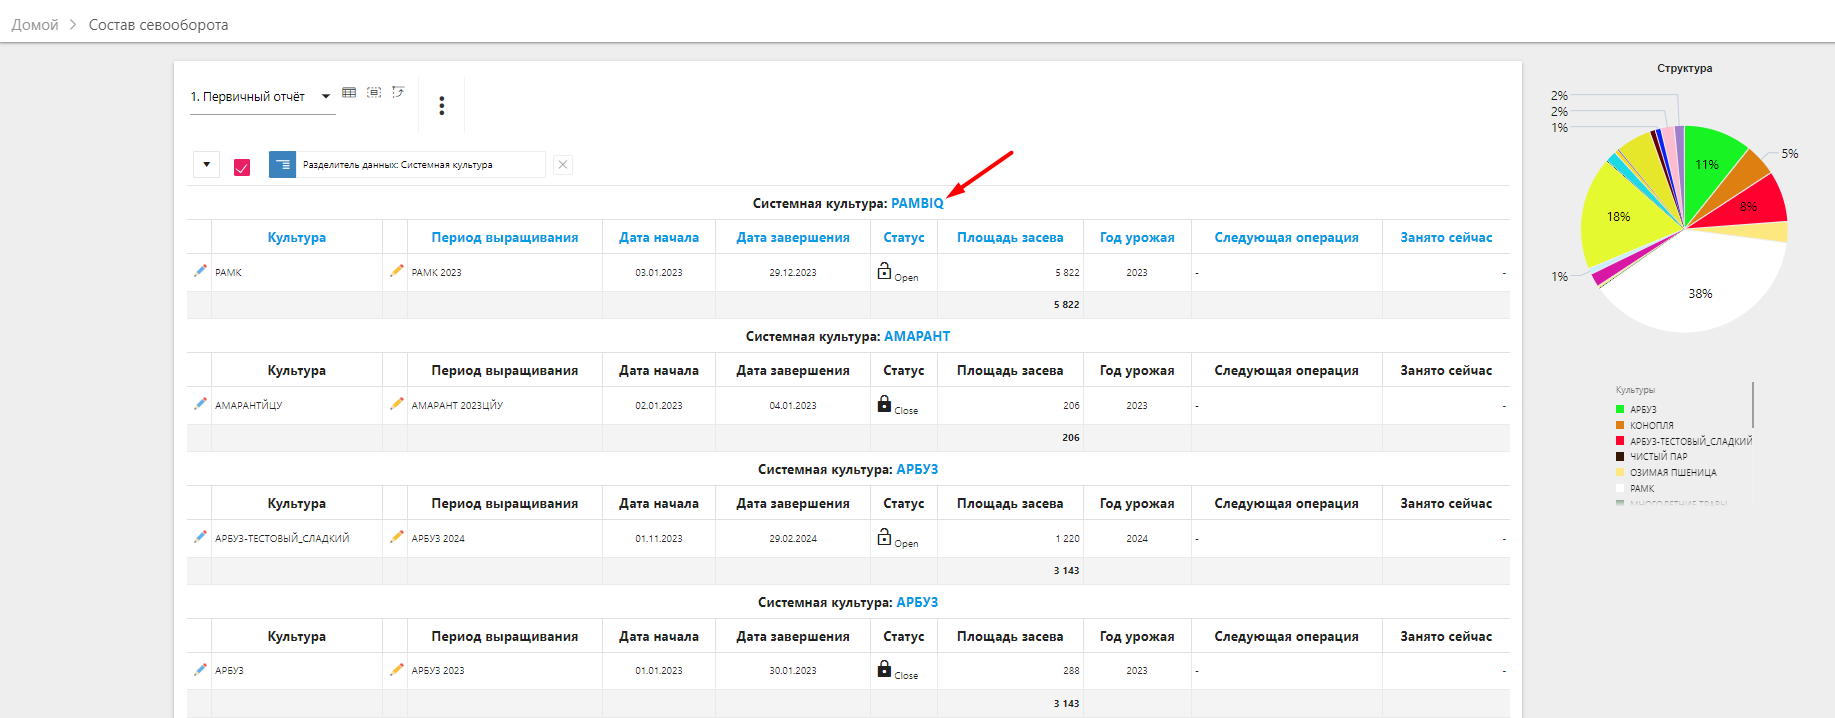This screenshot has height=718, width=1835.
Task: Edit the PAMK culture row pencil
Action: coord(200,271)
